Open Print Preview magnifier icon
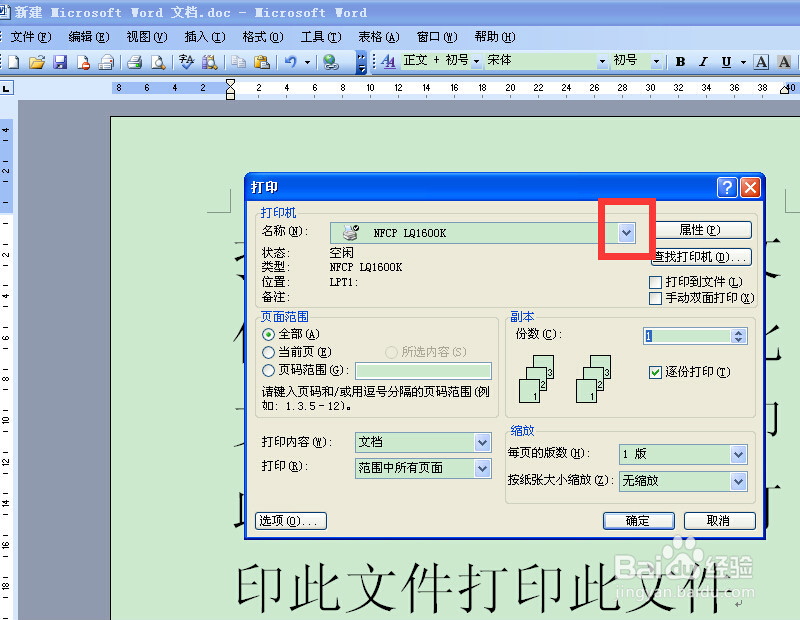 pos(158,62)
